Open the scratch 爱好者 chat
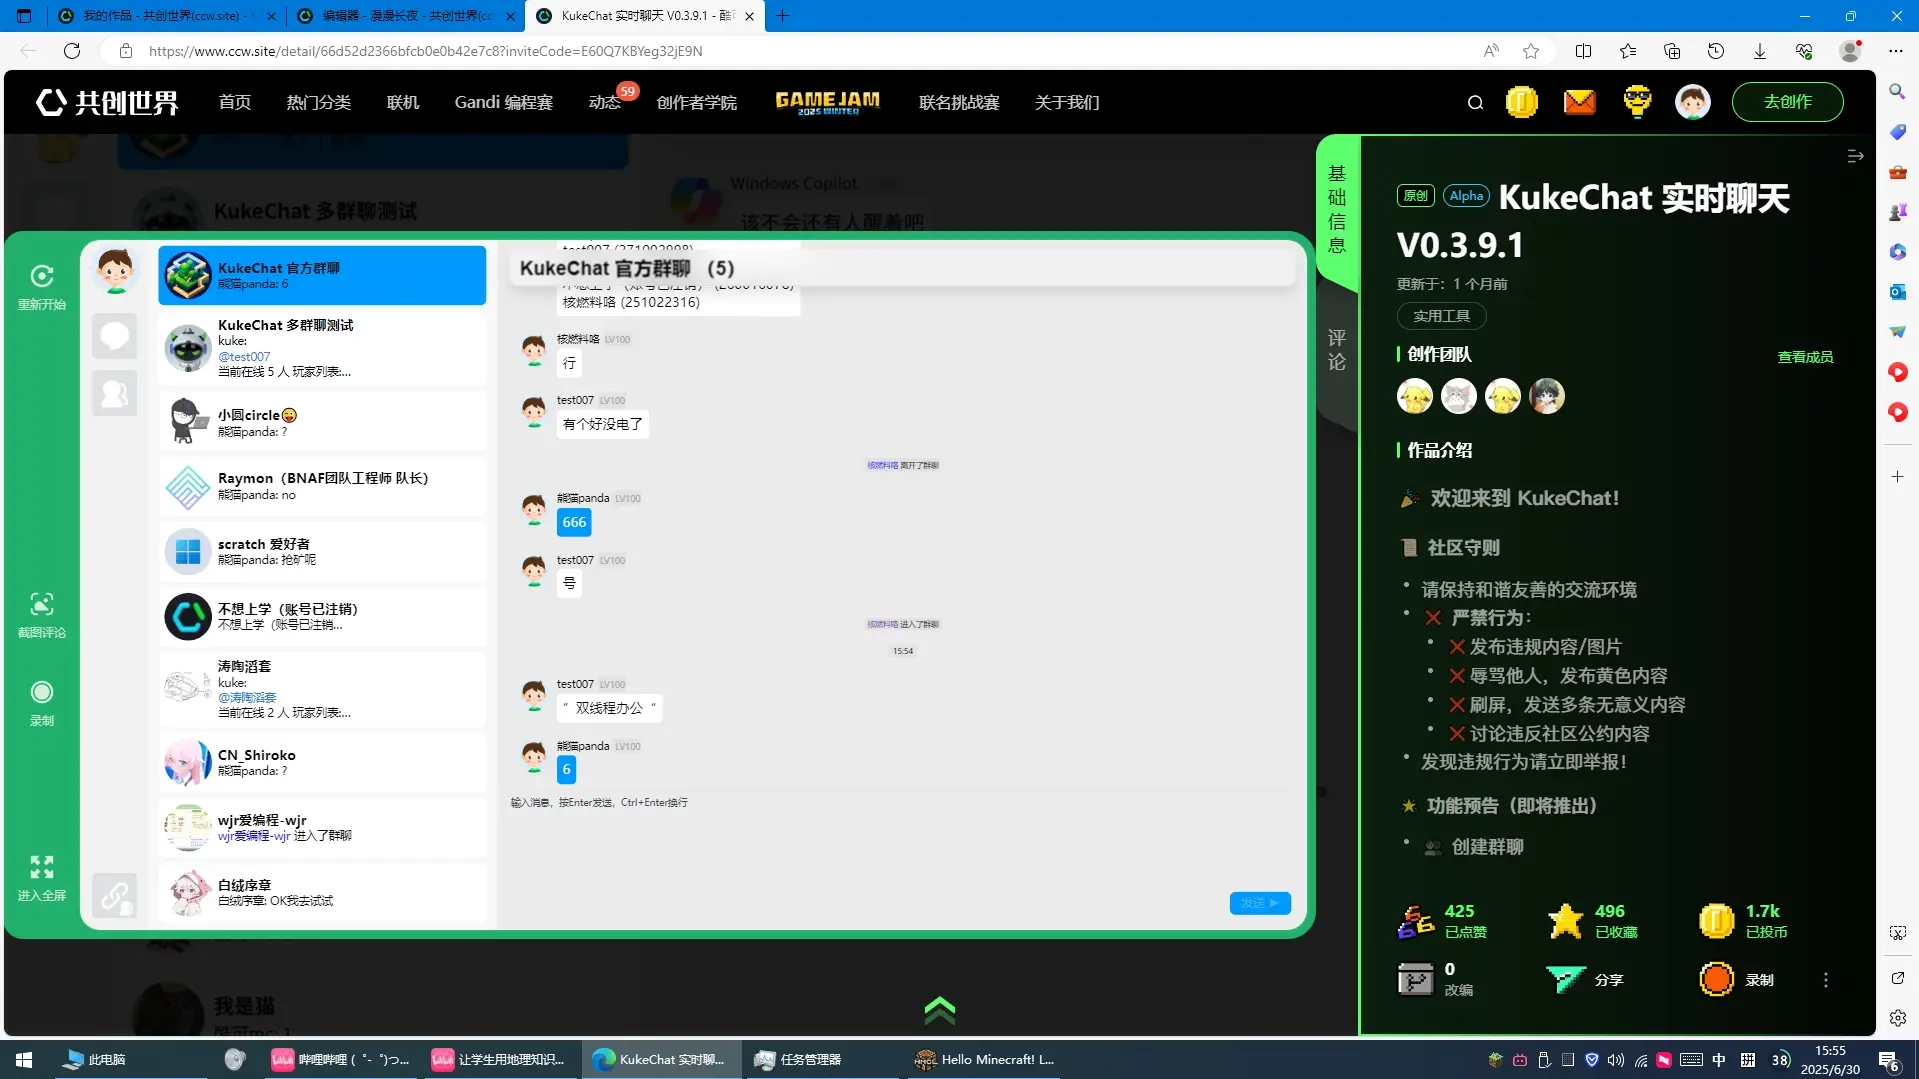 (322, 551)
